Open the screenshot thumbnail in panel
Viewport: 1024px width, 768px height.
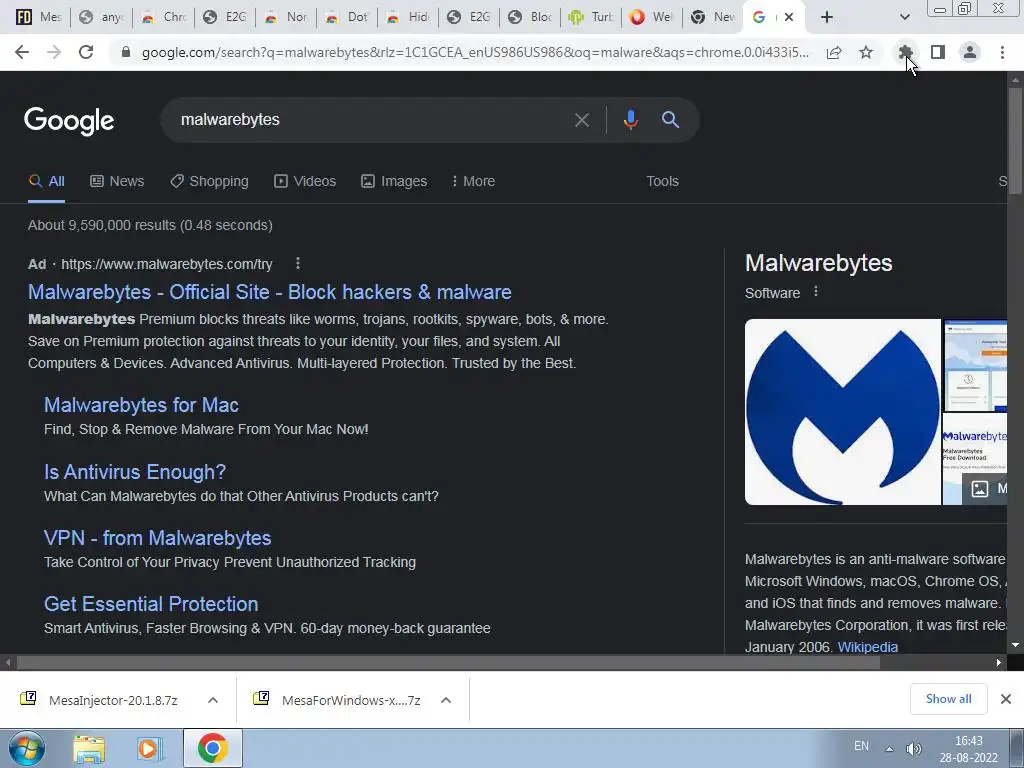tap(974, 365)
